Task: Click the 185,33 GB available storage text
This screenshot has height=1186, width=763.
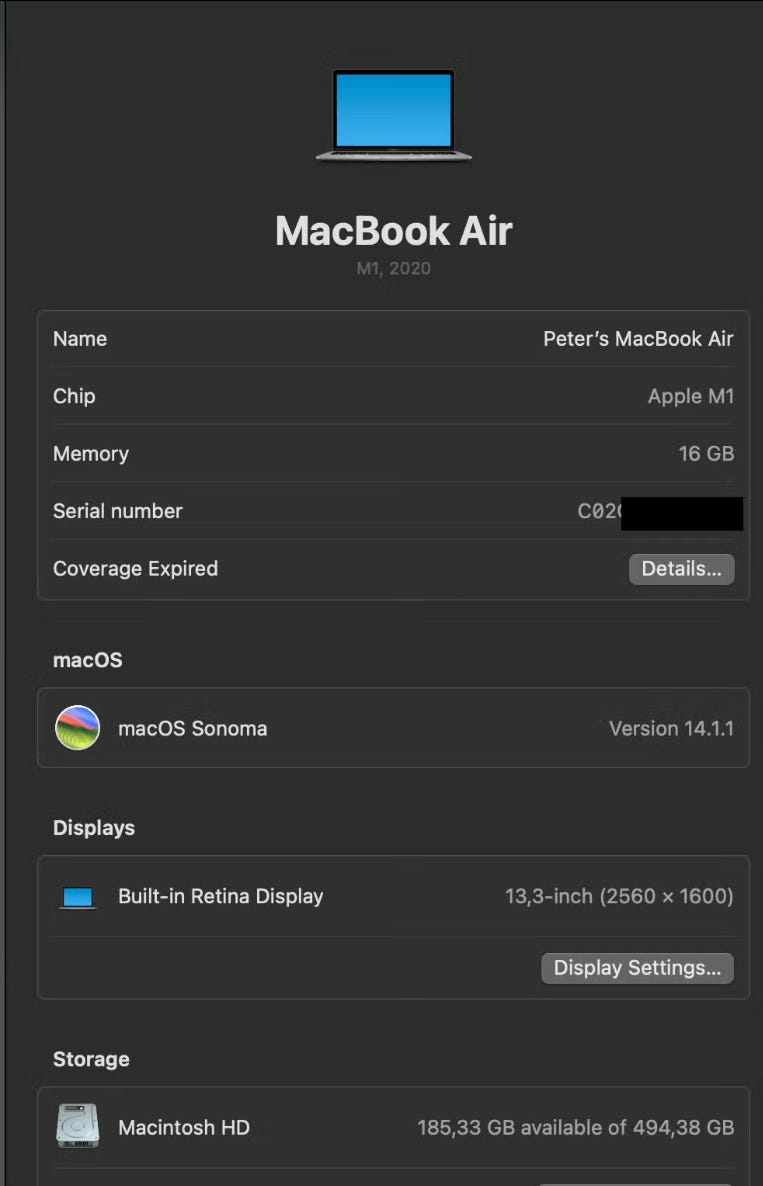Action: coord(575,1128)
